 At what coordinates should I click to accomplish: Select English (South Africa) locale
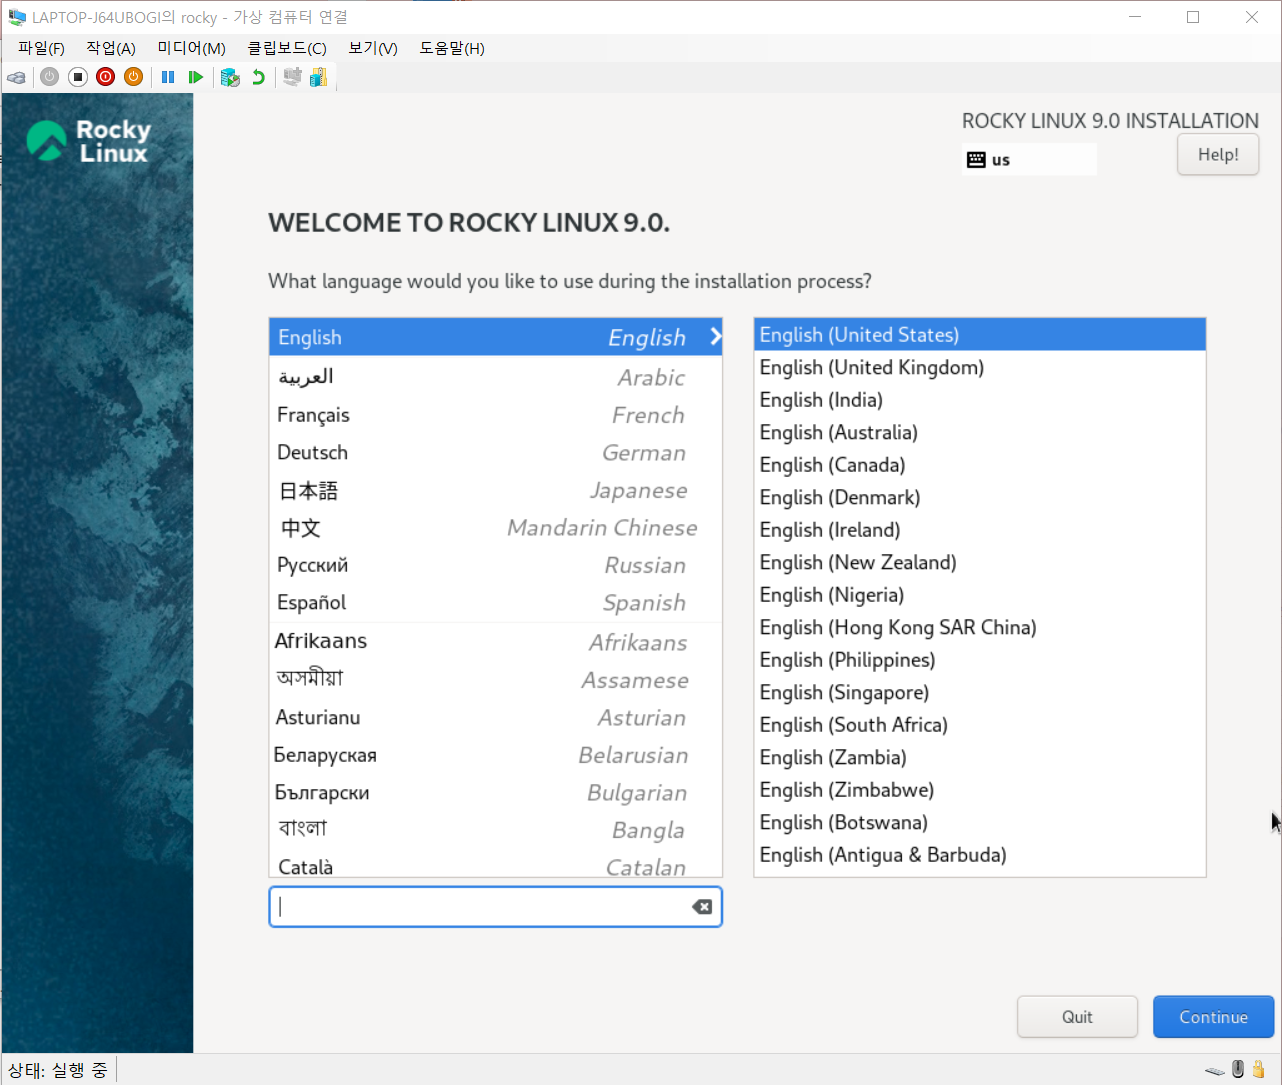(x=980, y=725)
